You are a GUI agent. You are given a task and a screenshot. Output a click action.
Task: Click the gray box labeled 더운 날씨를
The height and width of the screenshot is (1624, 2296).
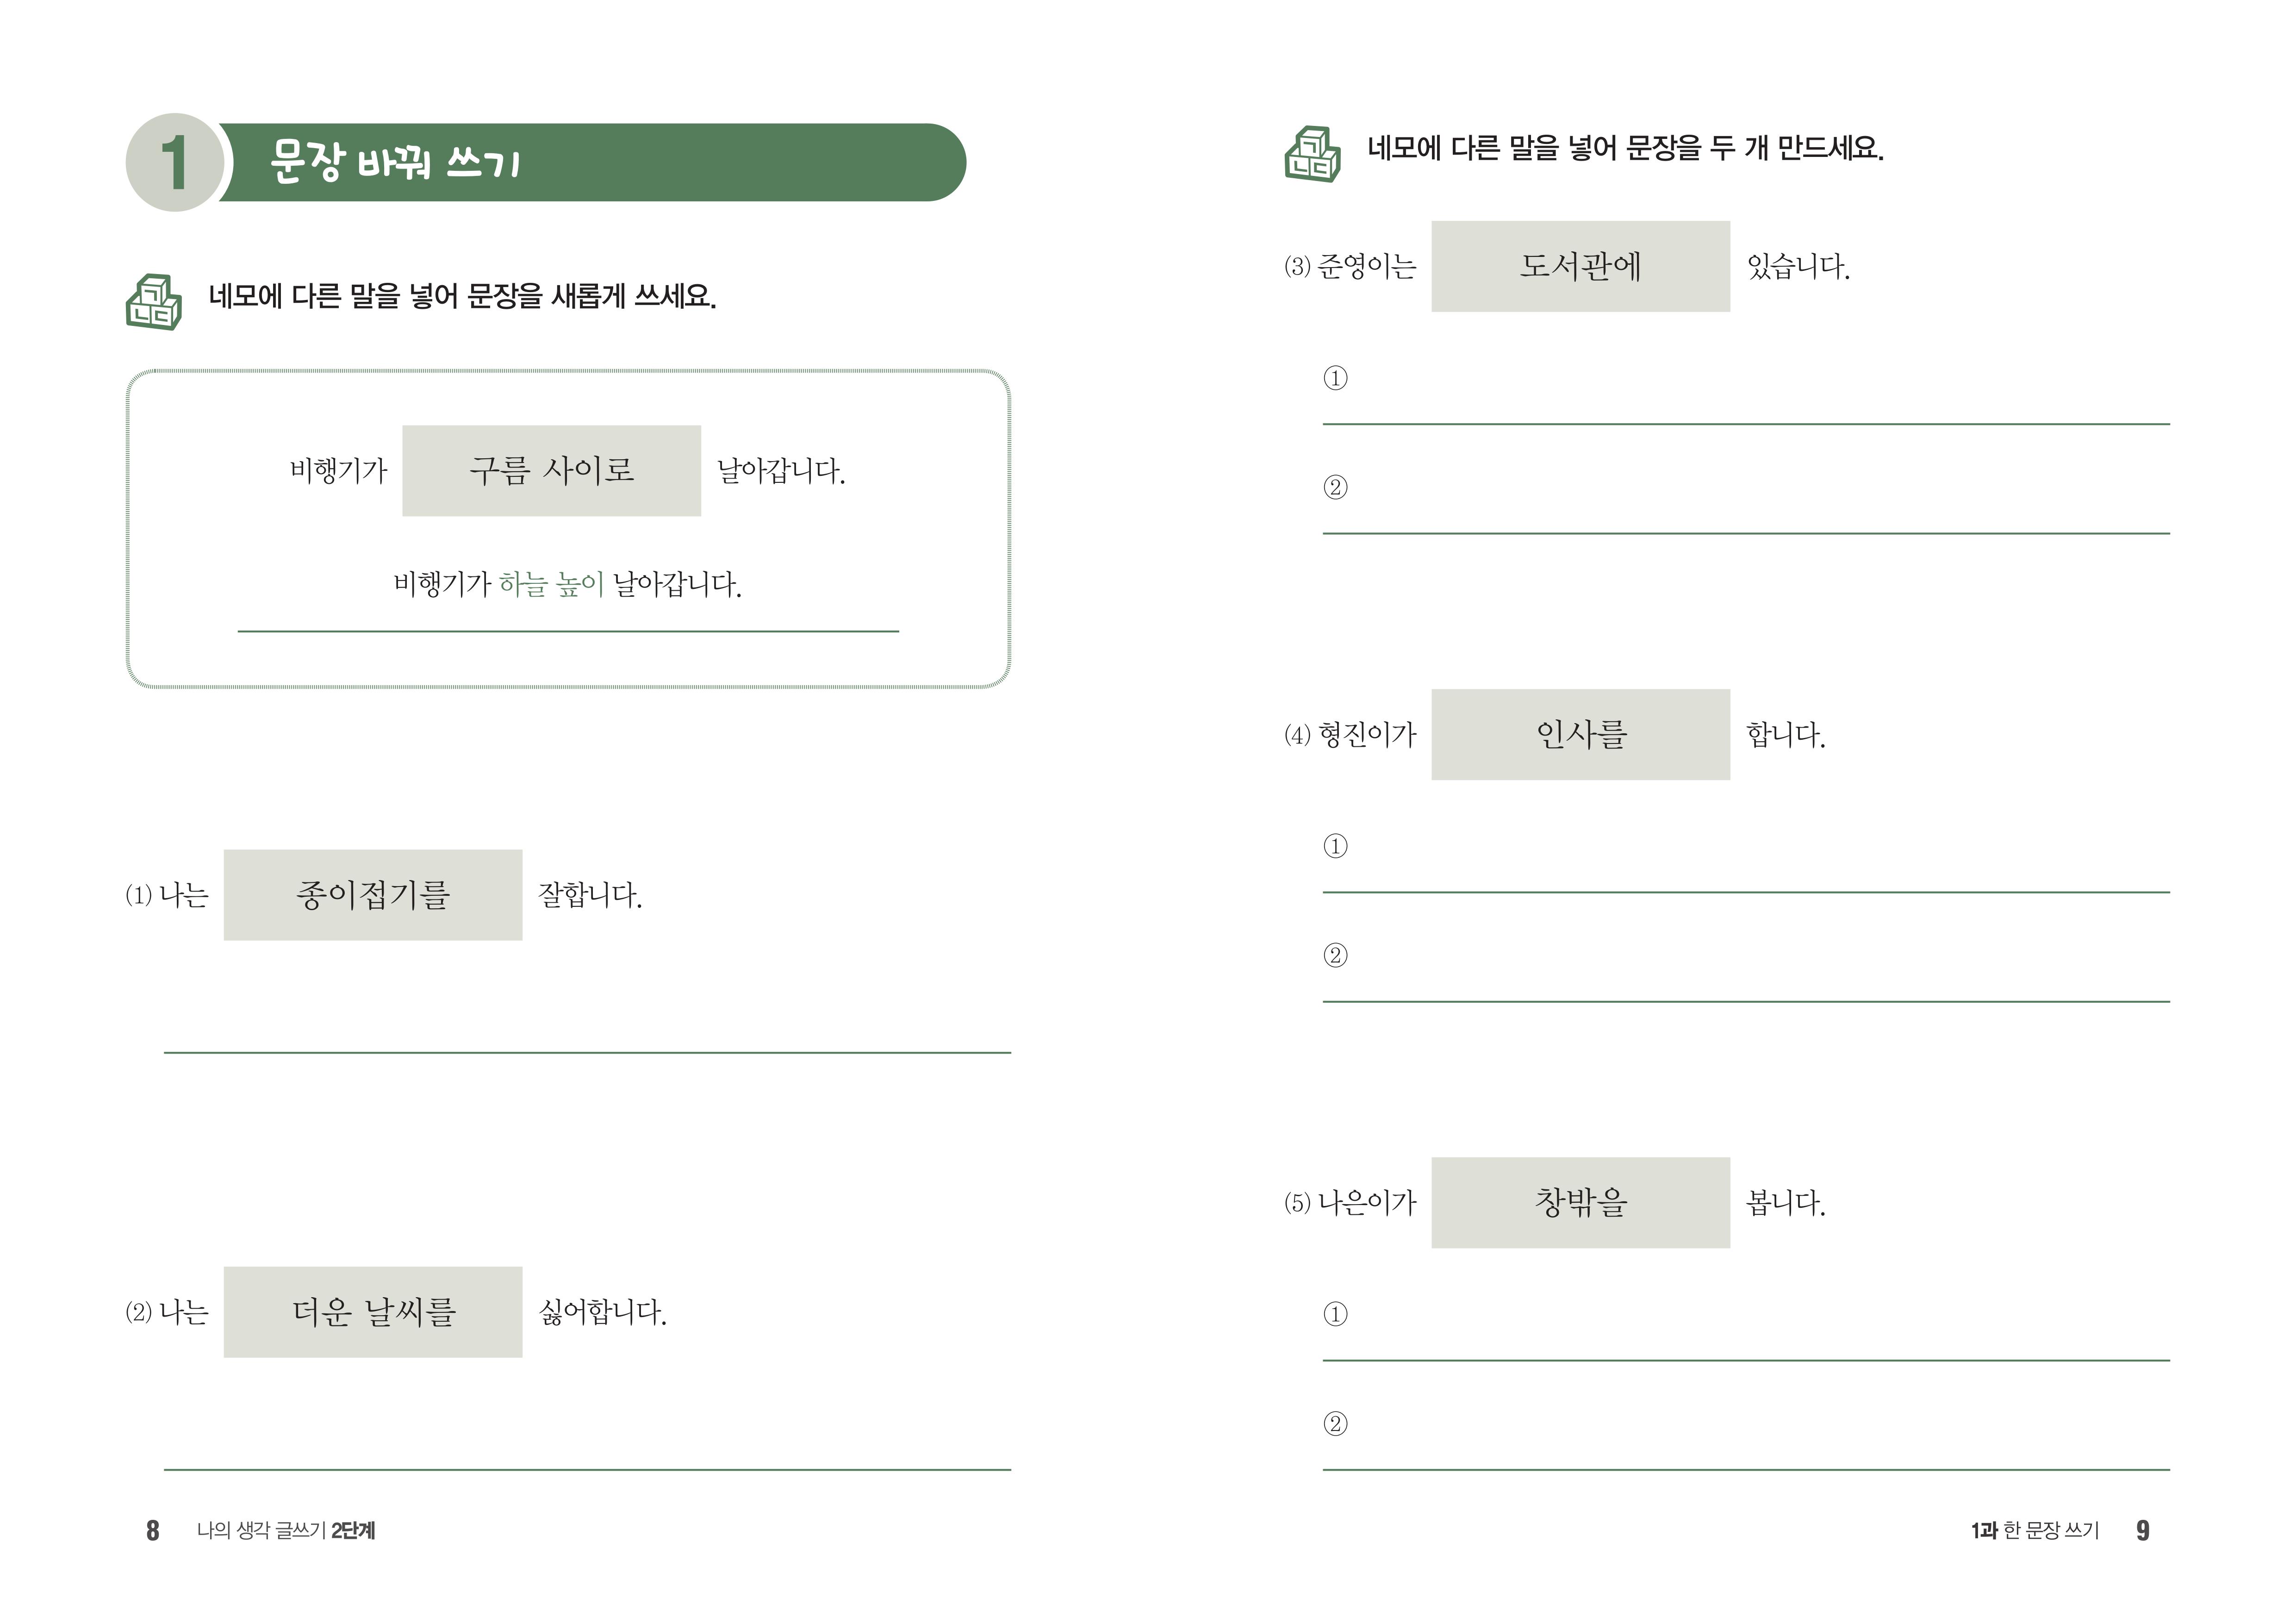click(372, 1312)
